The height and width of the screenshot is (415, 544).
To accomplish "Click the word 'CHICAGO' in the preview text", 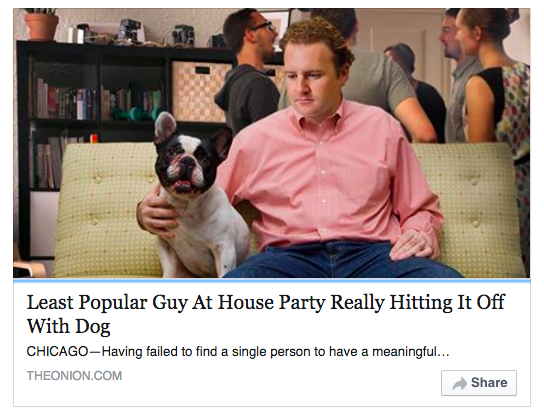I will (x=57, y=352).
